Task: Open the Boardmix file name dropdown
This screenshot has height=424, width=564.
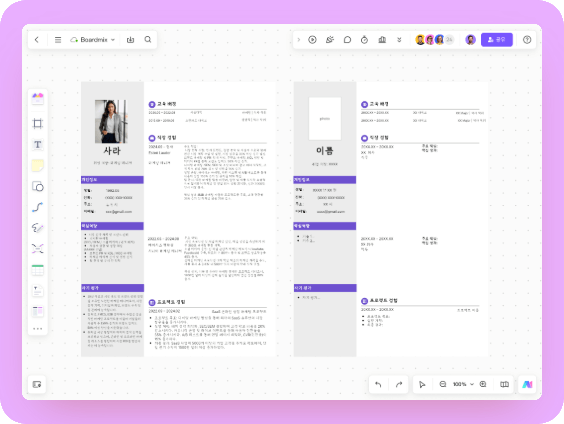Action: click(x=93, y=40)
